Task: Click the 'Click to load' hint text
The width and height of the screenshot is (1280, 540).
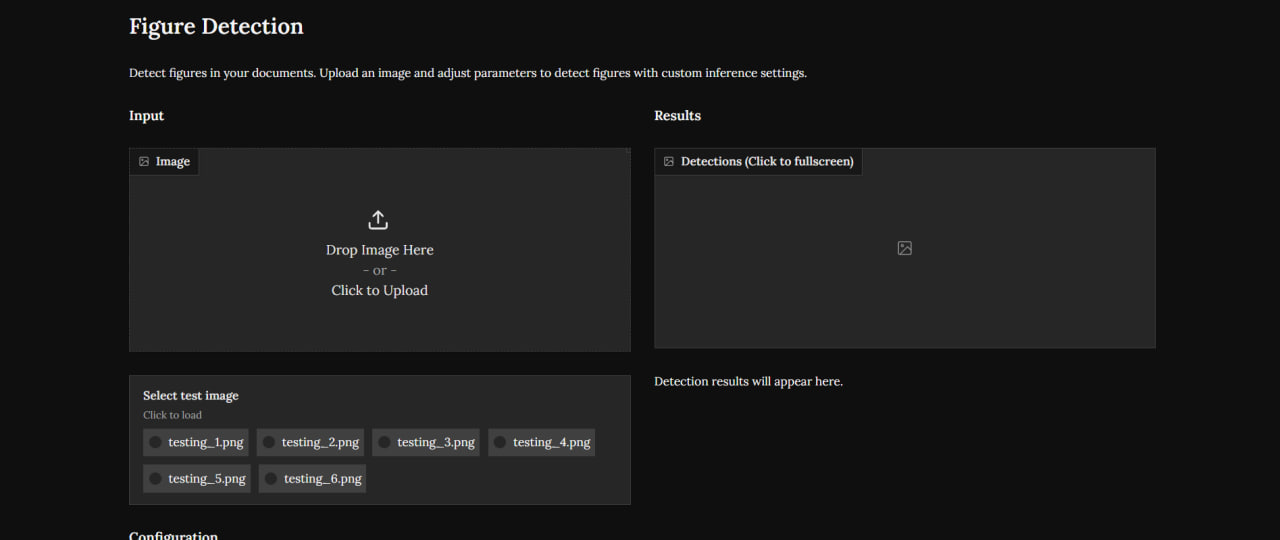Action: click(172, 415)
